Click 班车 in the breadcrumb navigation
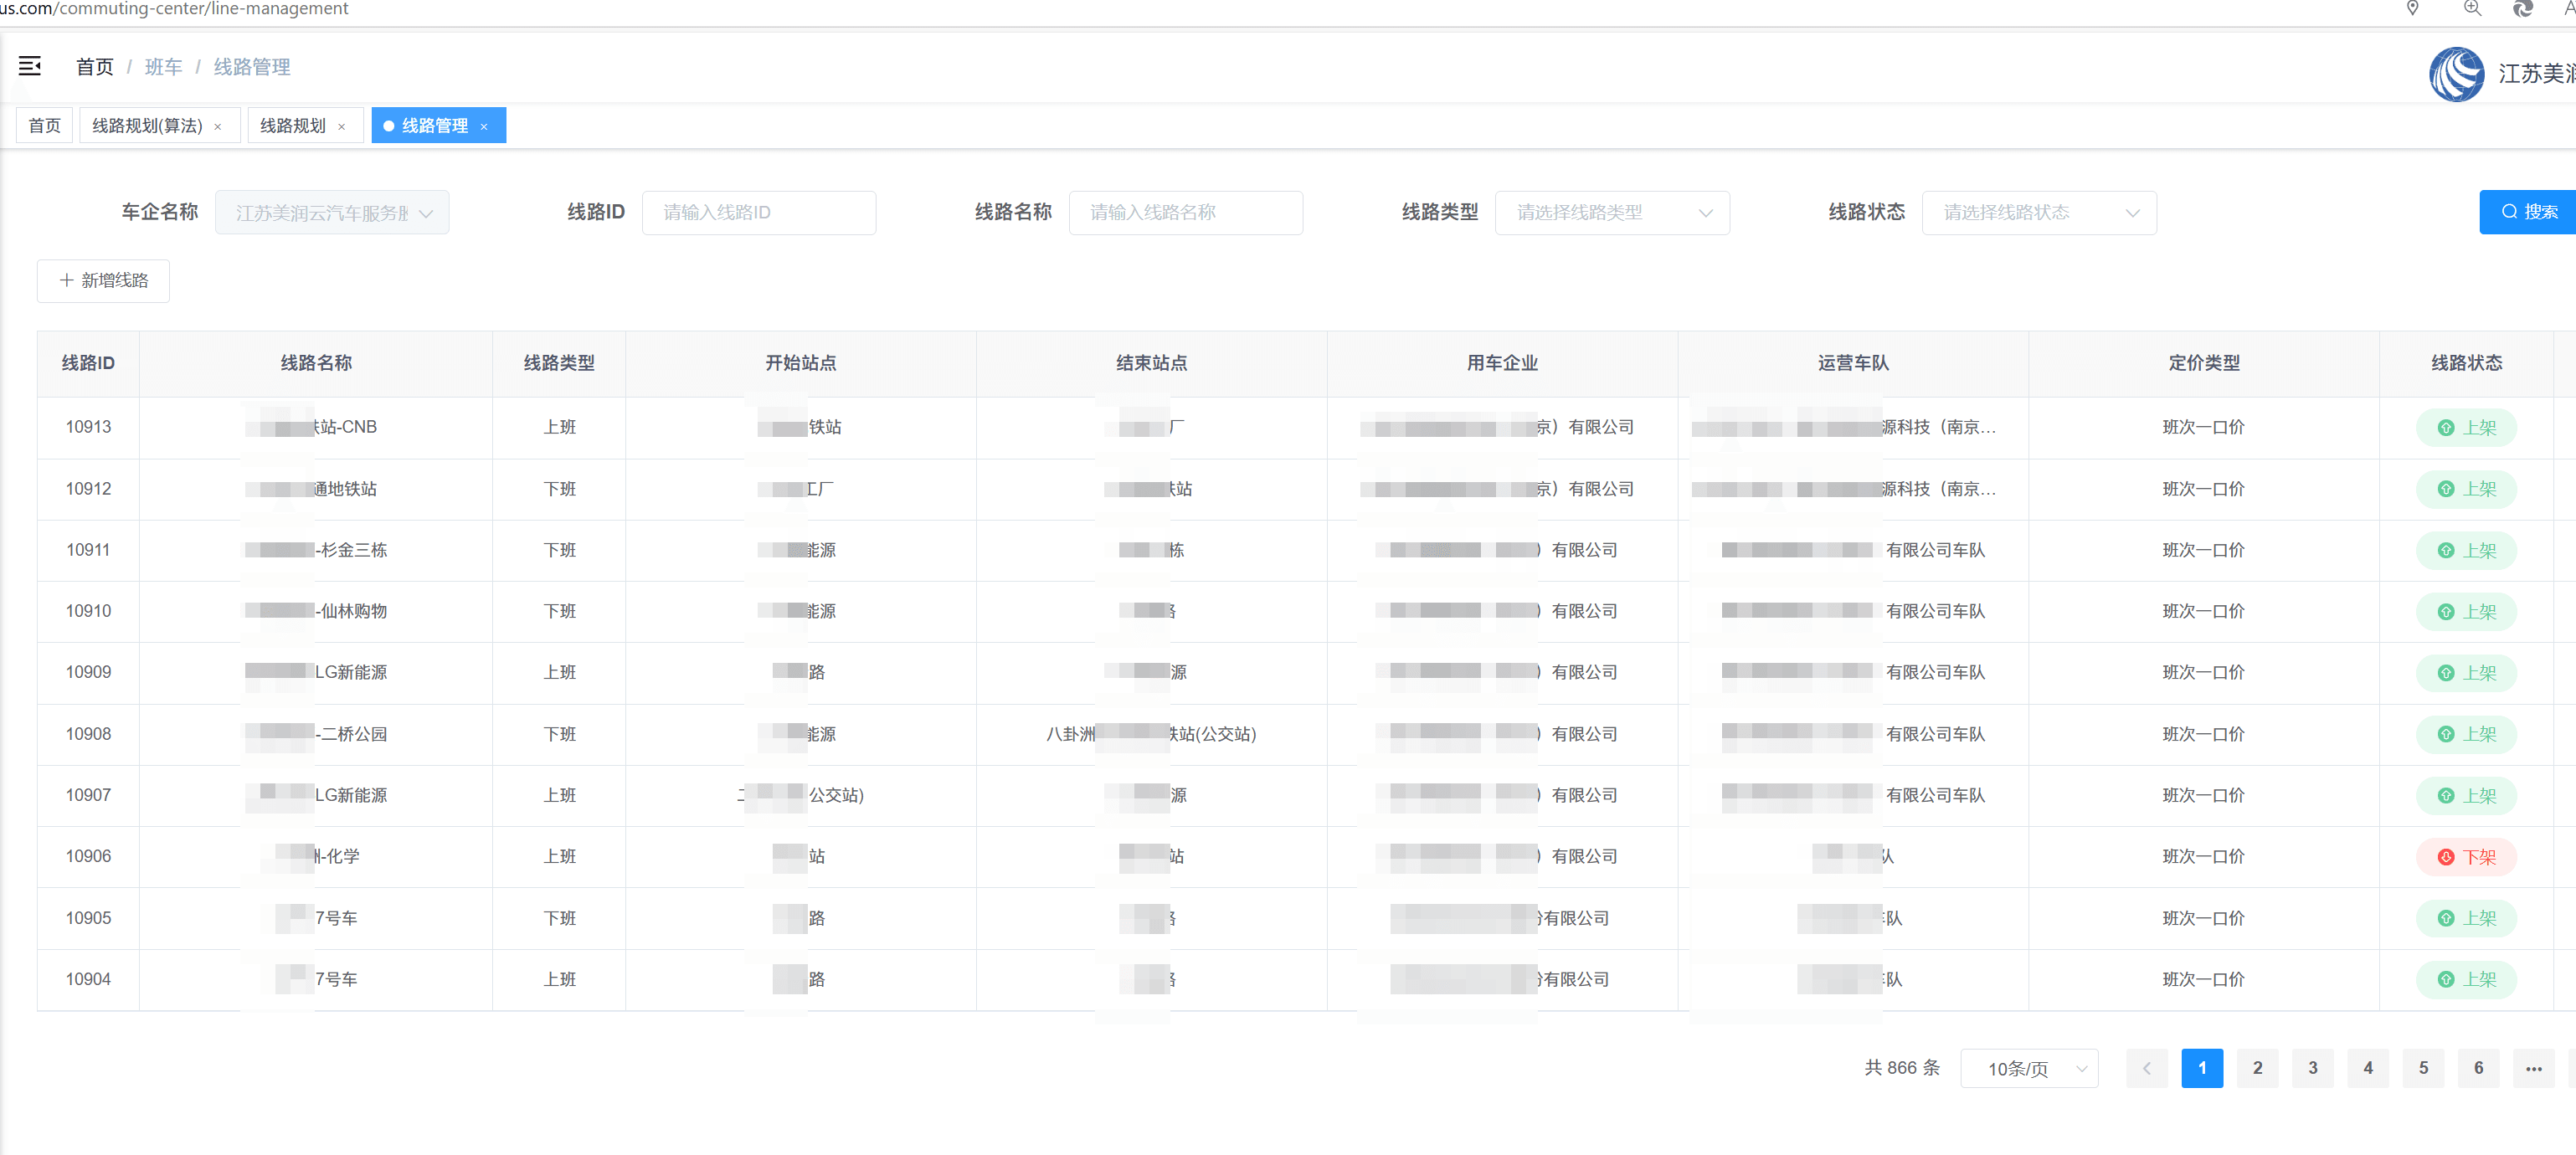This screenshot has height=1155, width=2576. point(164,66)
